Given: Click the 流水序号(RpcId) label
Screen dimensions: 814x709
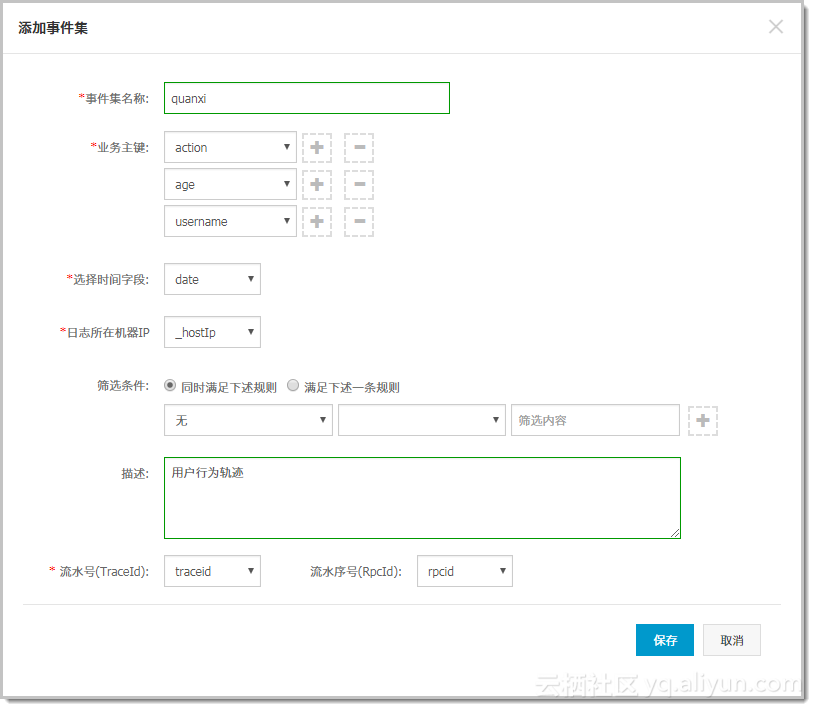Looking at the screenshot, I should click(356, 571).
